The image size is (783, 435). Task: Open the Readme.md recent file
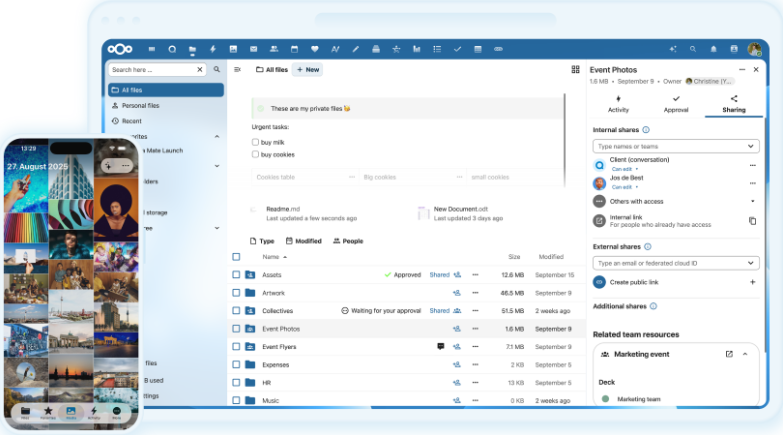(304, 213)
